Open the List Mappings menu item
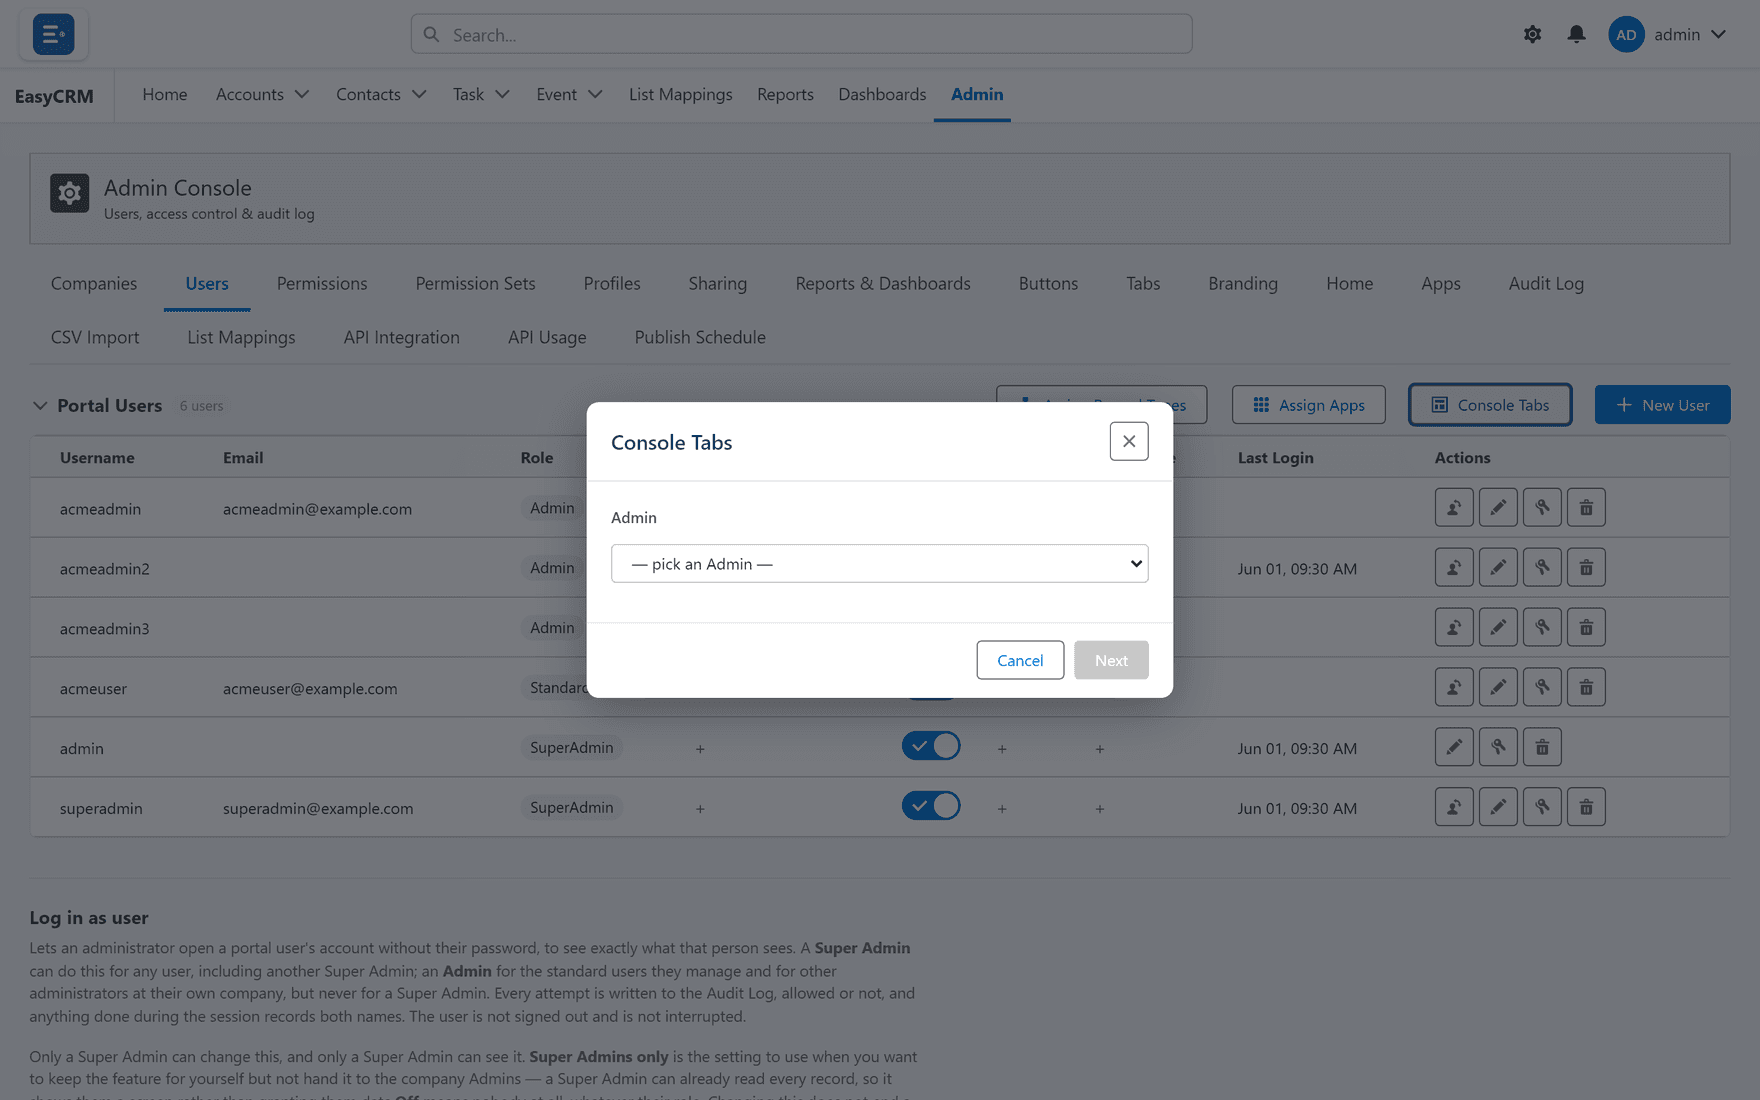This screenshot has width=1760, height=1100. (x=680, y=94)
